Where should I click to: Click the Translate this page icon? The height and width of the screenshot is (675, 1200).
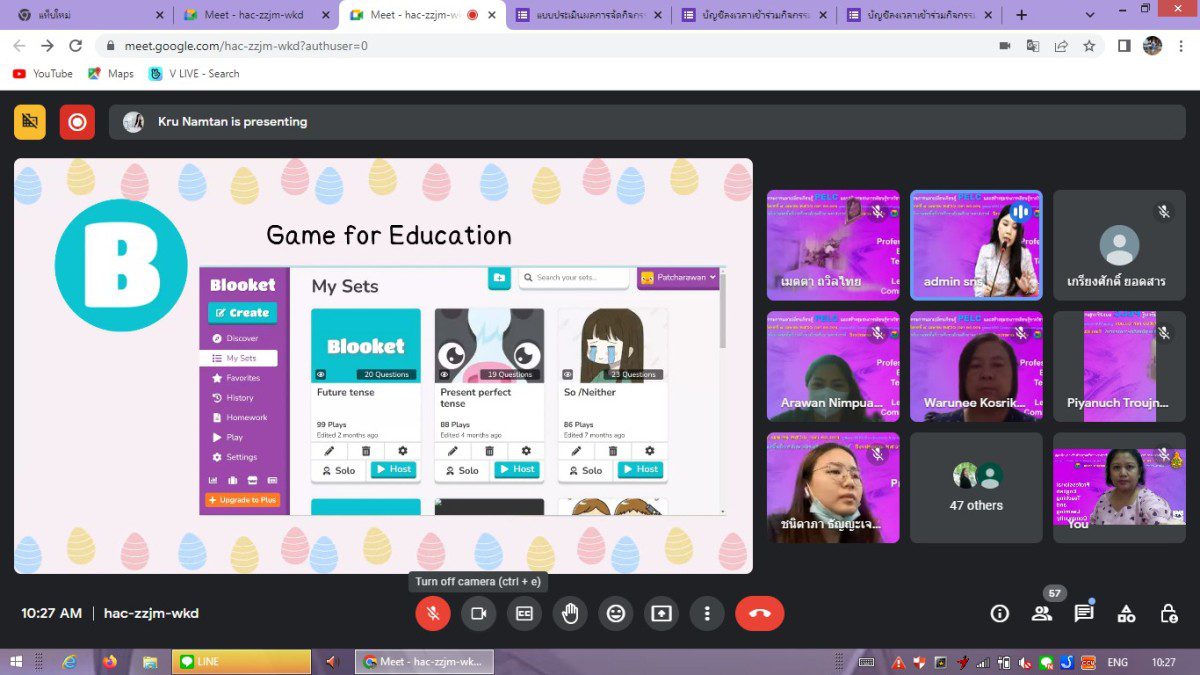point(1033,46)
